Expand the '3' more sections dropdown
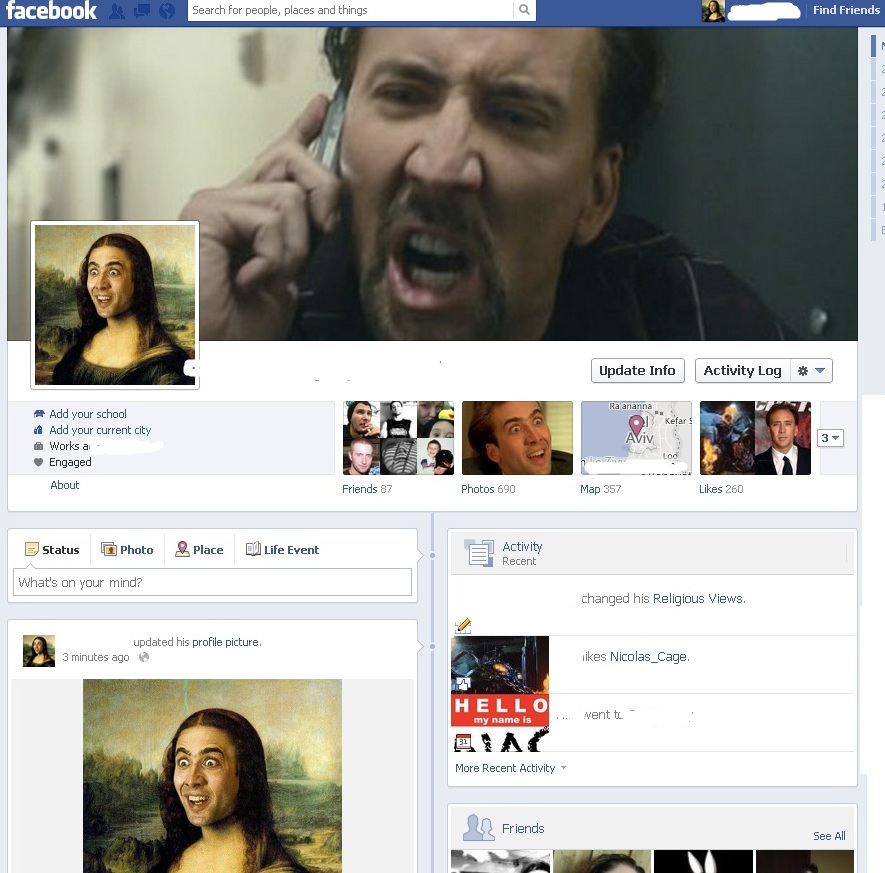The height and width of the screenshot is (873, 885). coord(830,438)
